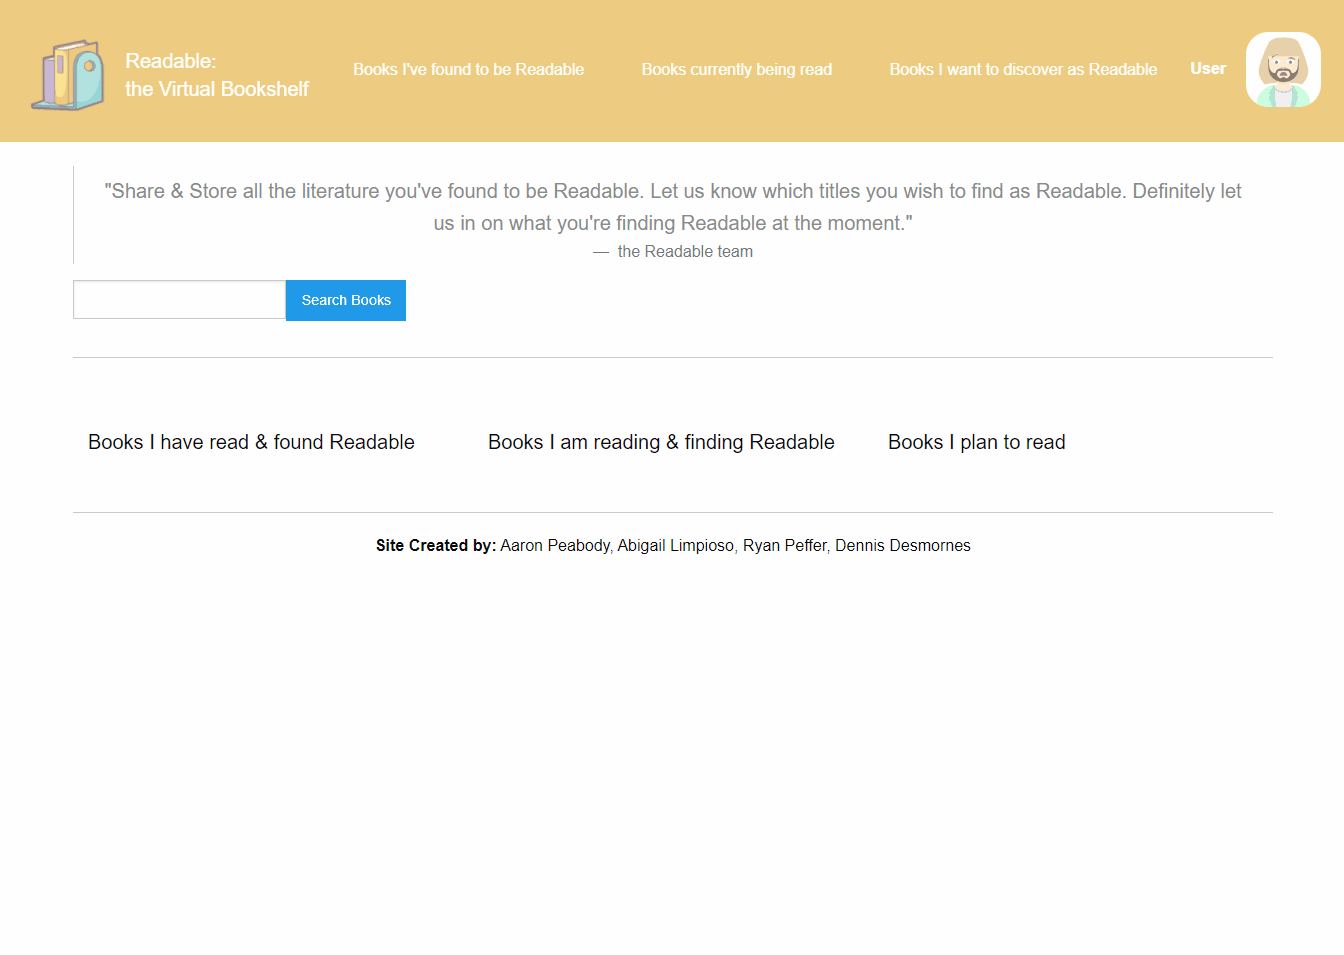
Task: Open the user avatar profile picture
Action: [1283, 69]
